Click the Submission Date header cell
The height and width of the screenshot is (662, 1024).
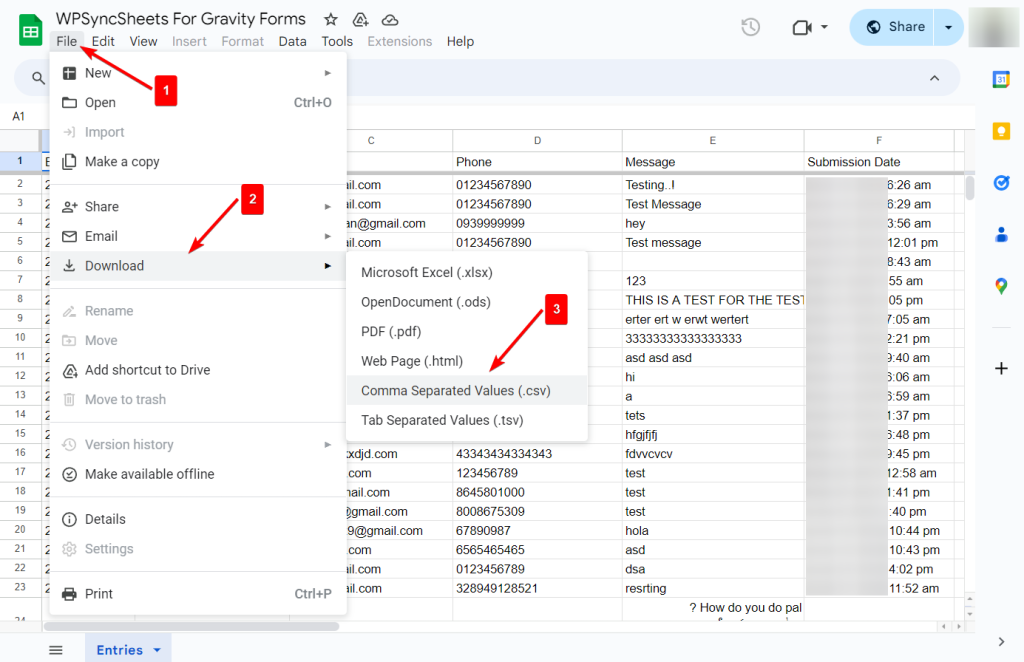tap(879, 162)
